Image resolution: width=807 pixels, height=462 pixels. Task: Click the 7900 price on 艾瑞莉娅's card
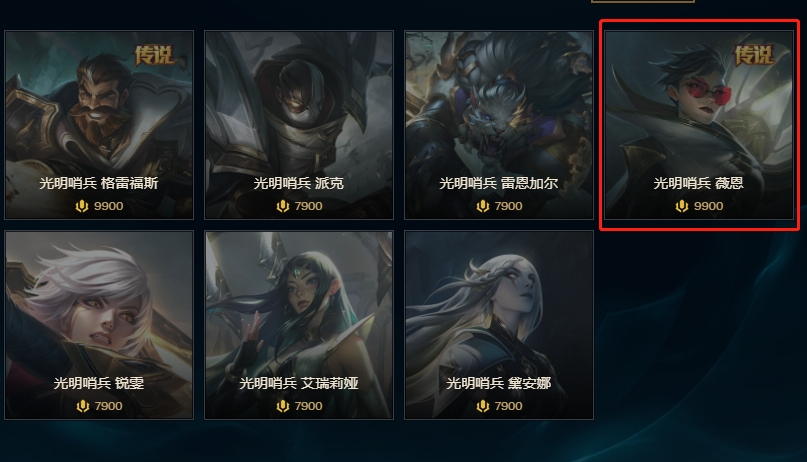coord(308,406)
